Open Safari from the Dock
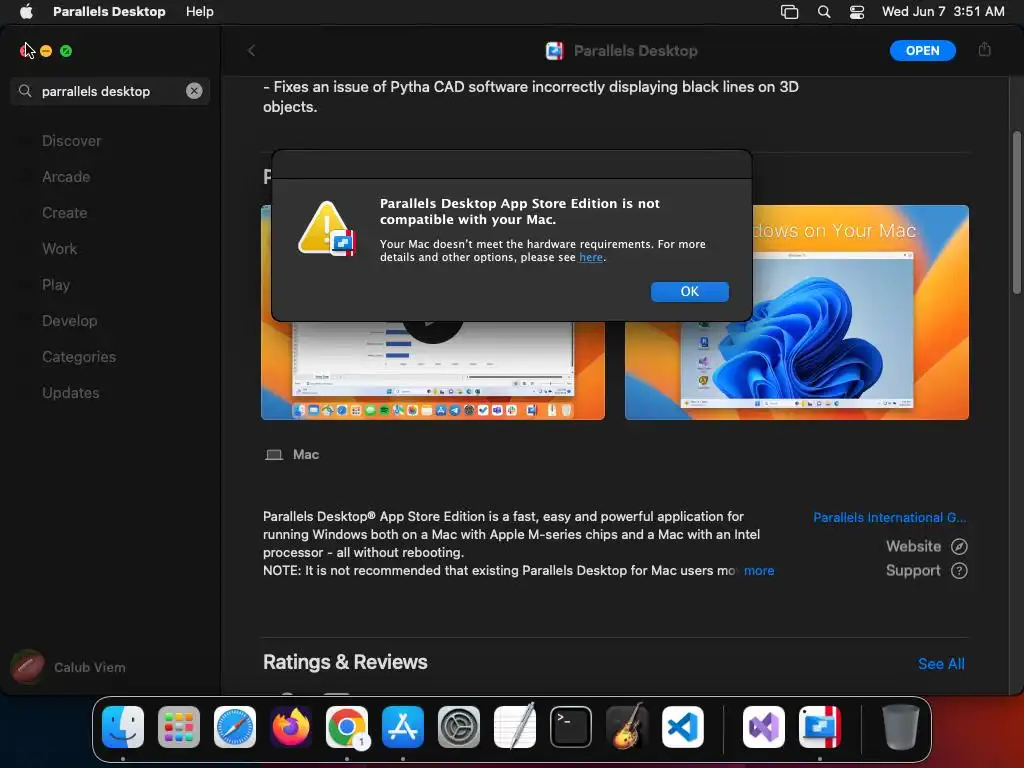The height and width of the screenshot is (768, 1024). (235, 727)
